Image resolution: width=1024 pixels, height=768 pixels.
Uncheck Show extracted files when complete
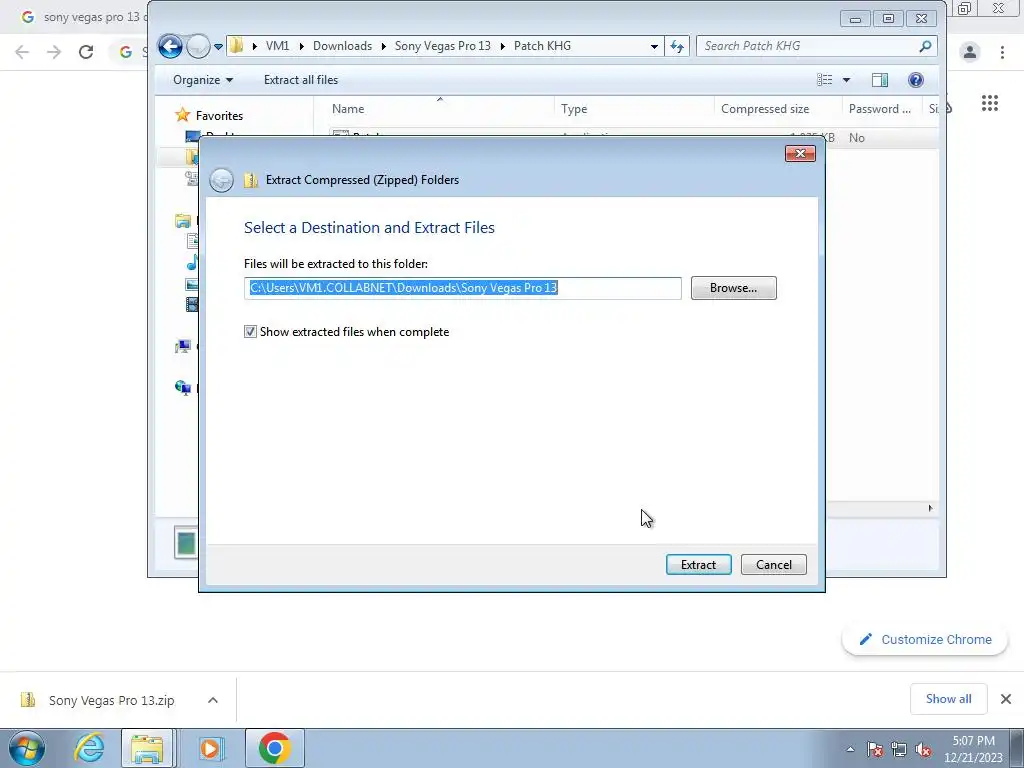point(250,332)
